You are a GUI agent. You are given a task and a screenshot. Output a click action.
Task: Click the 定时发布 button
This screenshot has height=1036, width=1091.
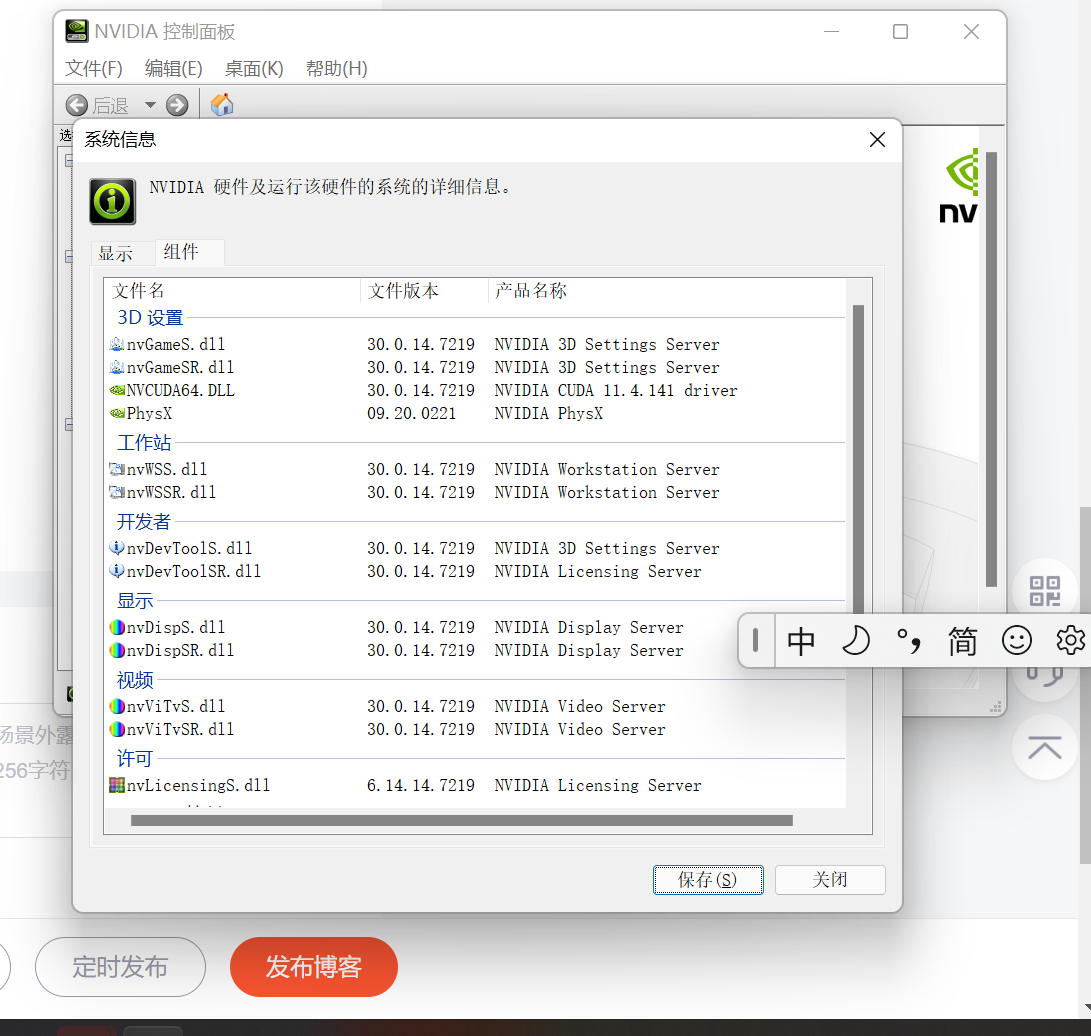click(x=120, y=966)
